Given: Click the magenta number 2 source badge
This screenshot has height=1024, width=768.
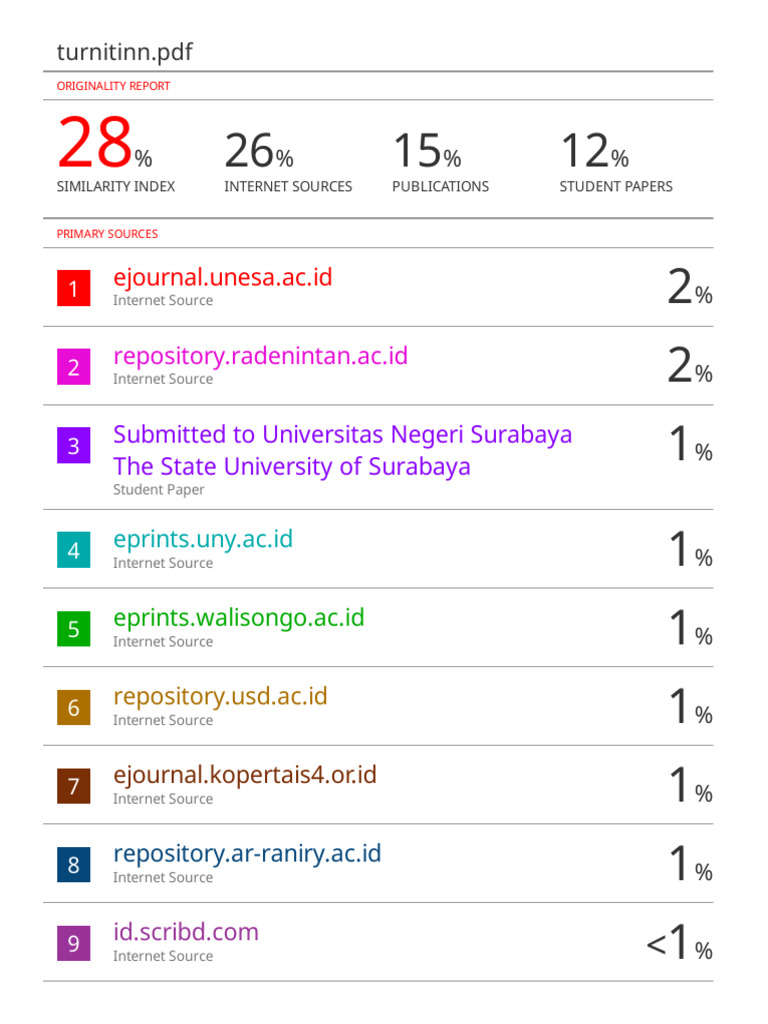Looking at the screenshot, I should [x=73, y=367].
